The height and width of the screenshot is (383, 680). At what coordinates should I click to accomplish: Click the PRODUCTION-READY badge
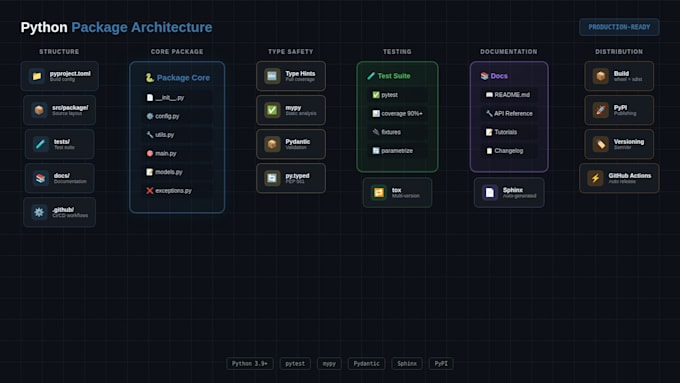pyautogui.click(x=619, y=27)
